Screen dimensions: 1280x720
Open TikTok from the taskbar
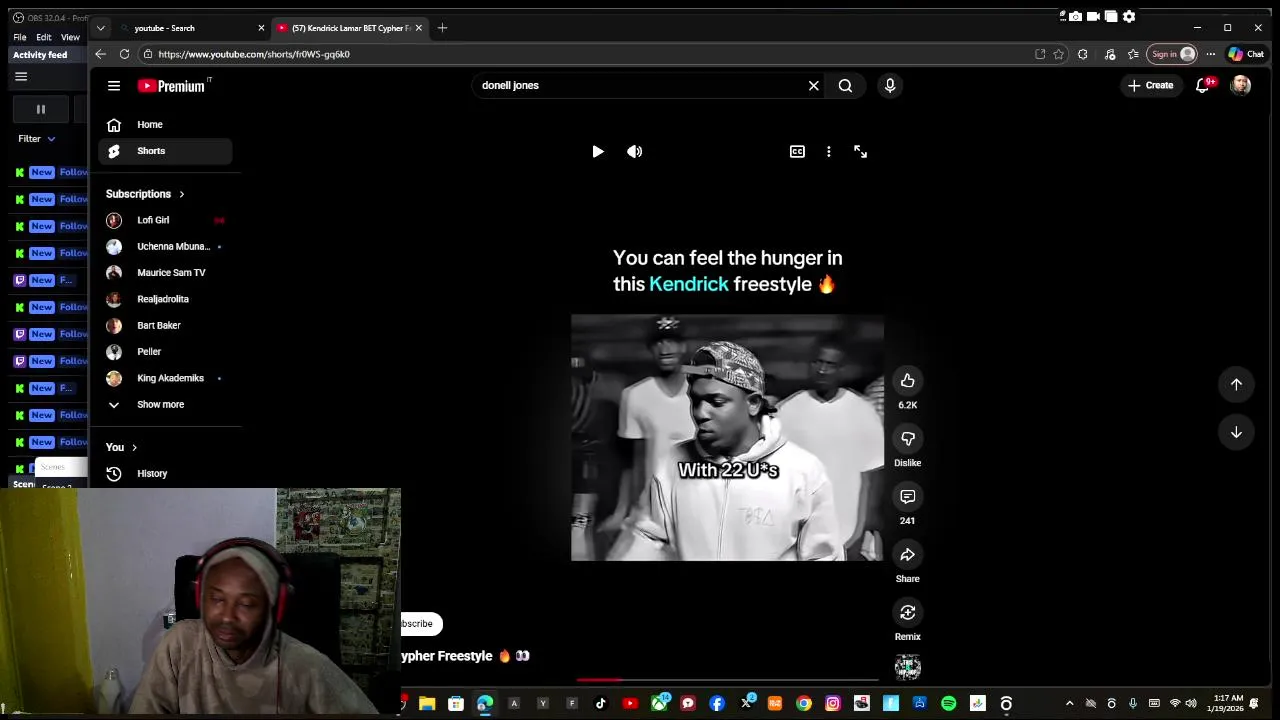tap(601, 703)
